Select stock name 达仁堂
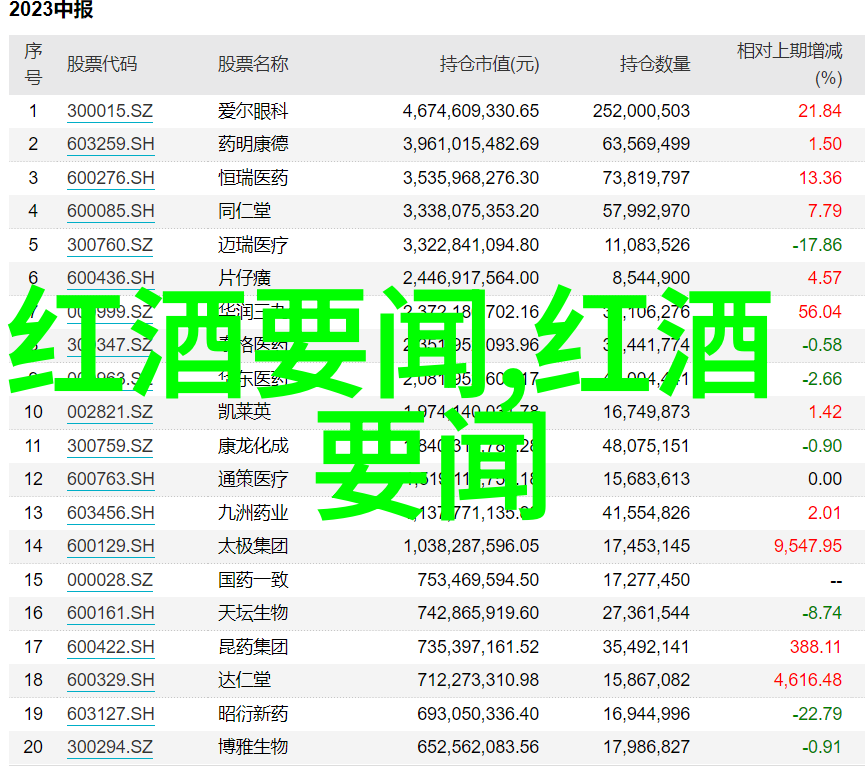Viewport: 865px width, 776px height. click(x=244, y=680)
